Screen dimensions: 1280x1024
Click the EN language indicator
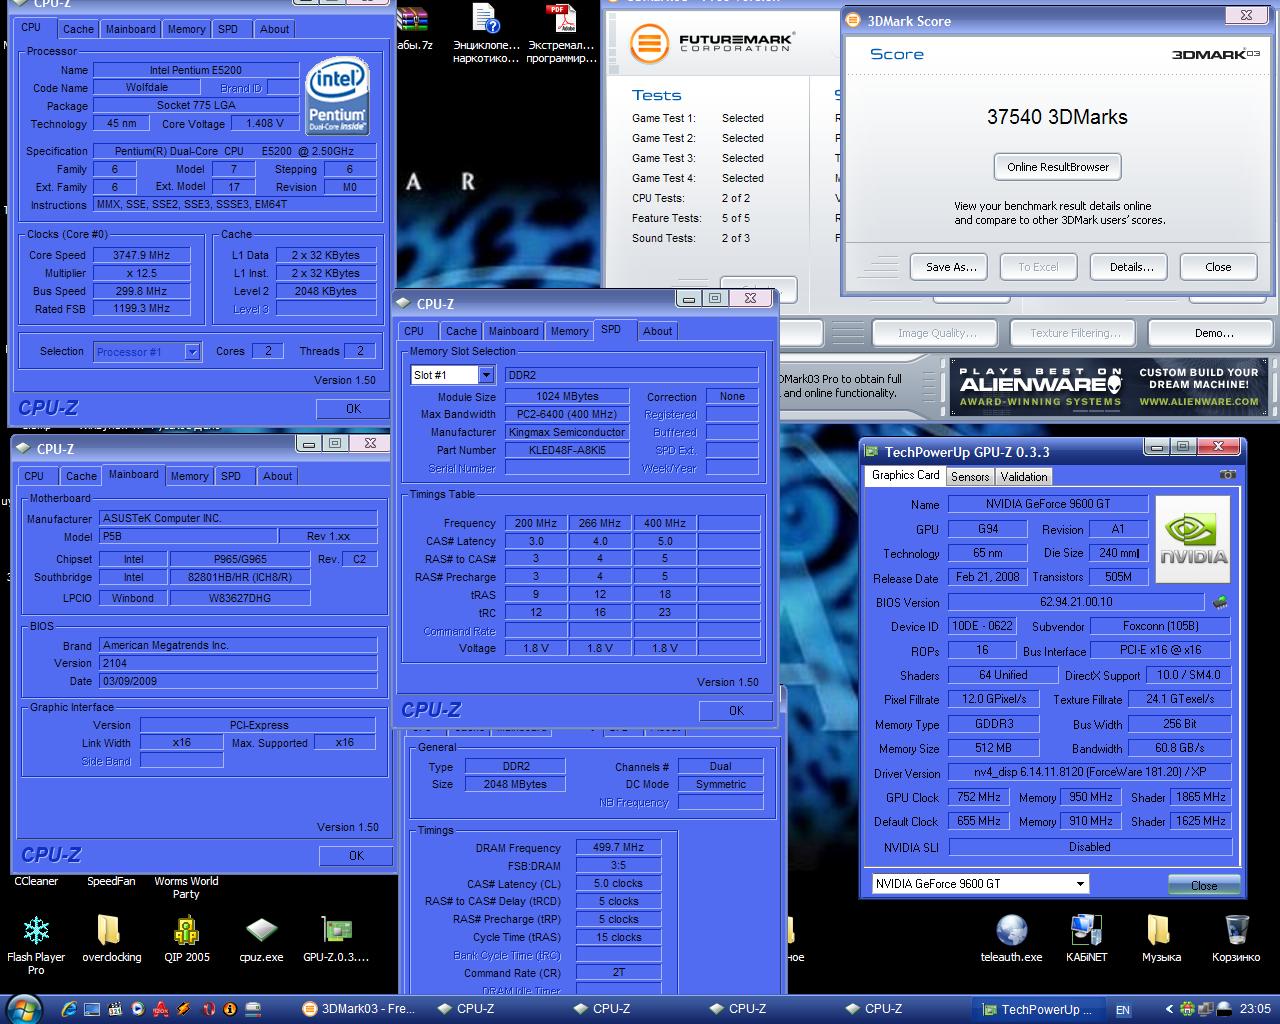(x=1123, y=1010)
